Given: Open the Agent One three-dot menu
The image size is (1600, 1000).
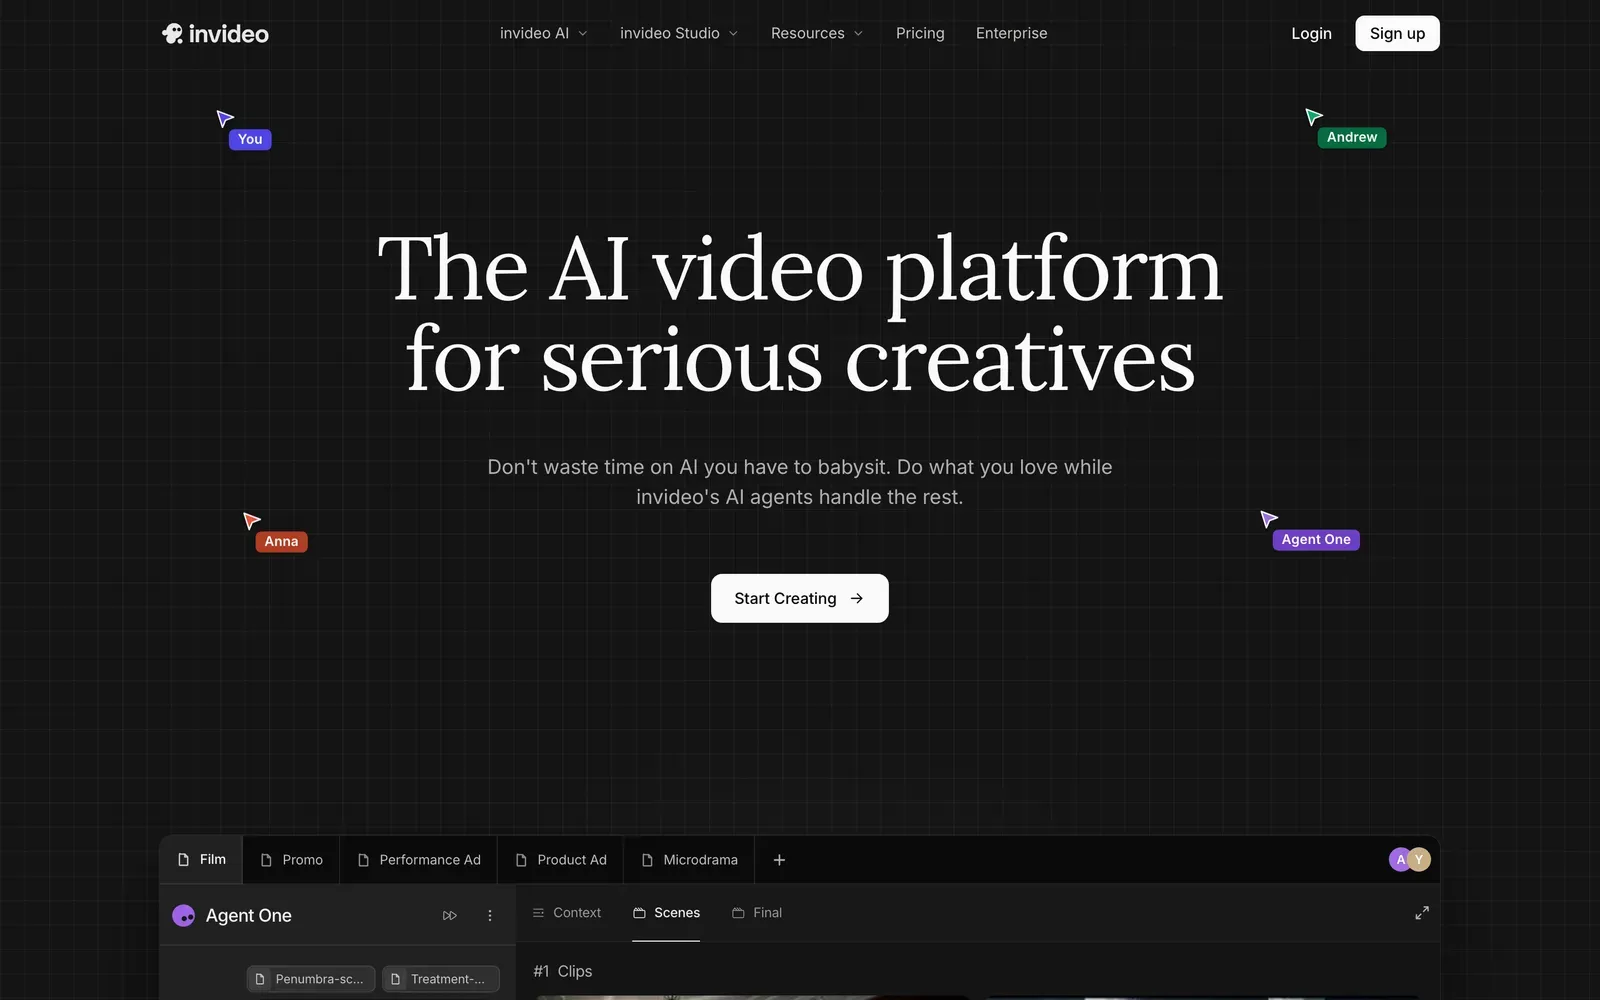Looking at the screenshot, I should [x=490, y=915].
